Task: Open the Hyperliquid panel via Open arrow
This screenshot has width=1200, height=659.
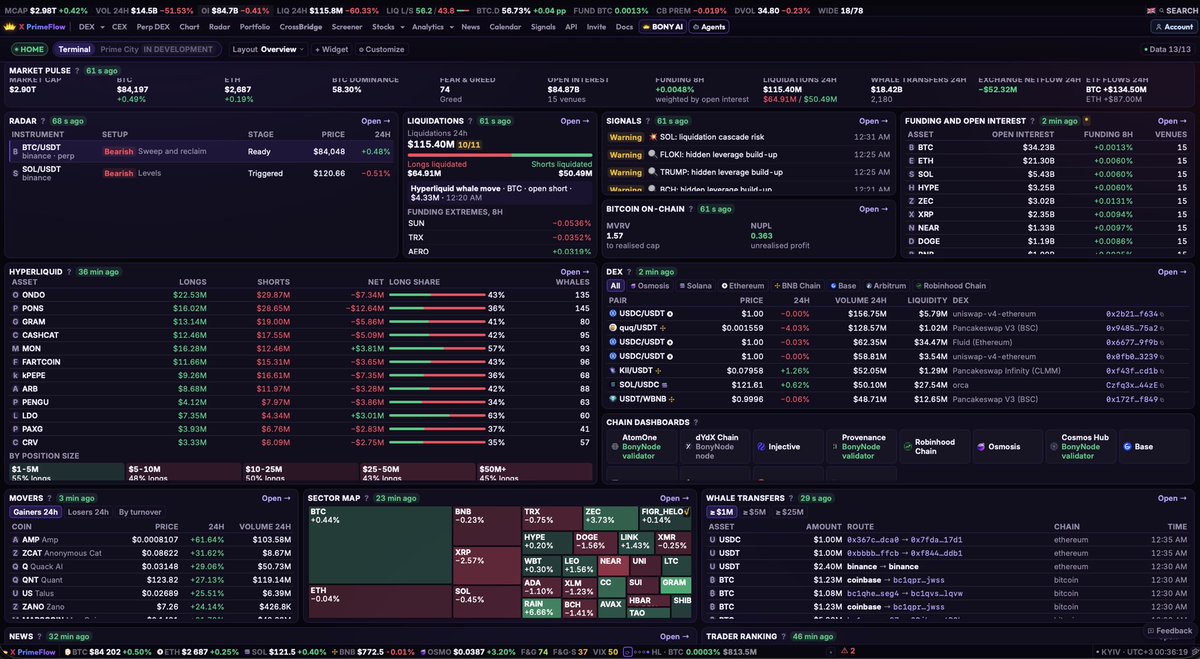Action: point(575,271)
